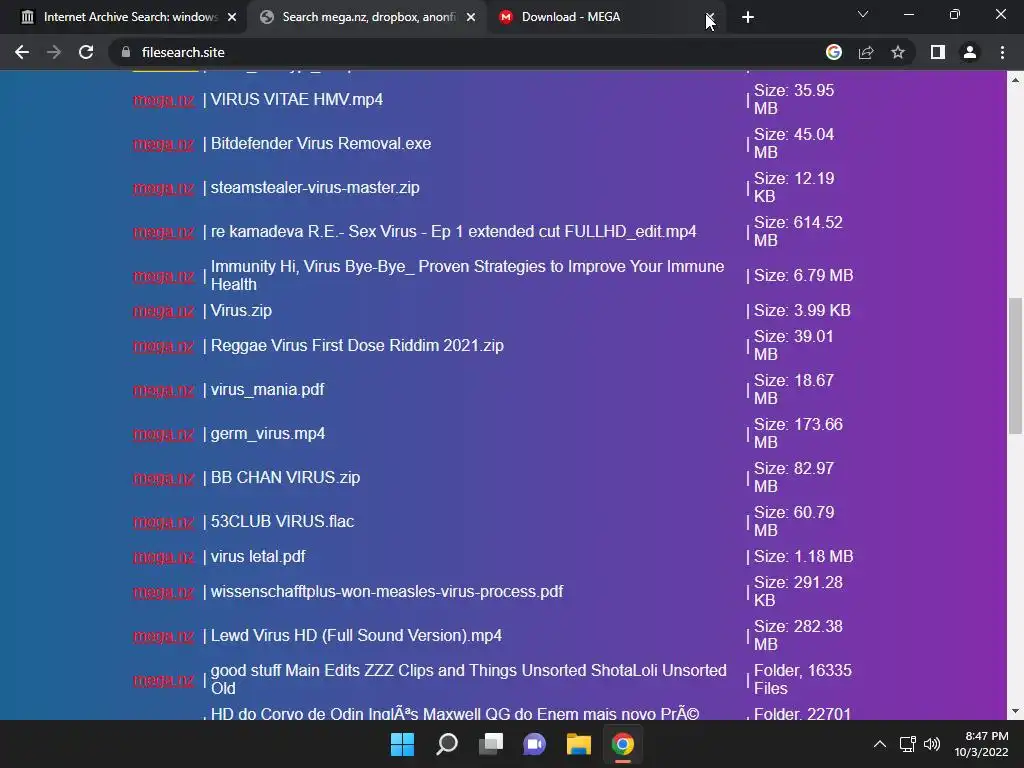Open mega.nz link for 53CLUB VIRUS.flac

click(163, 522)
